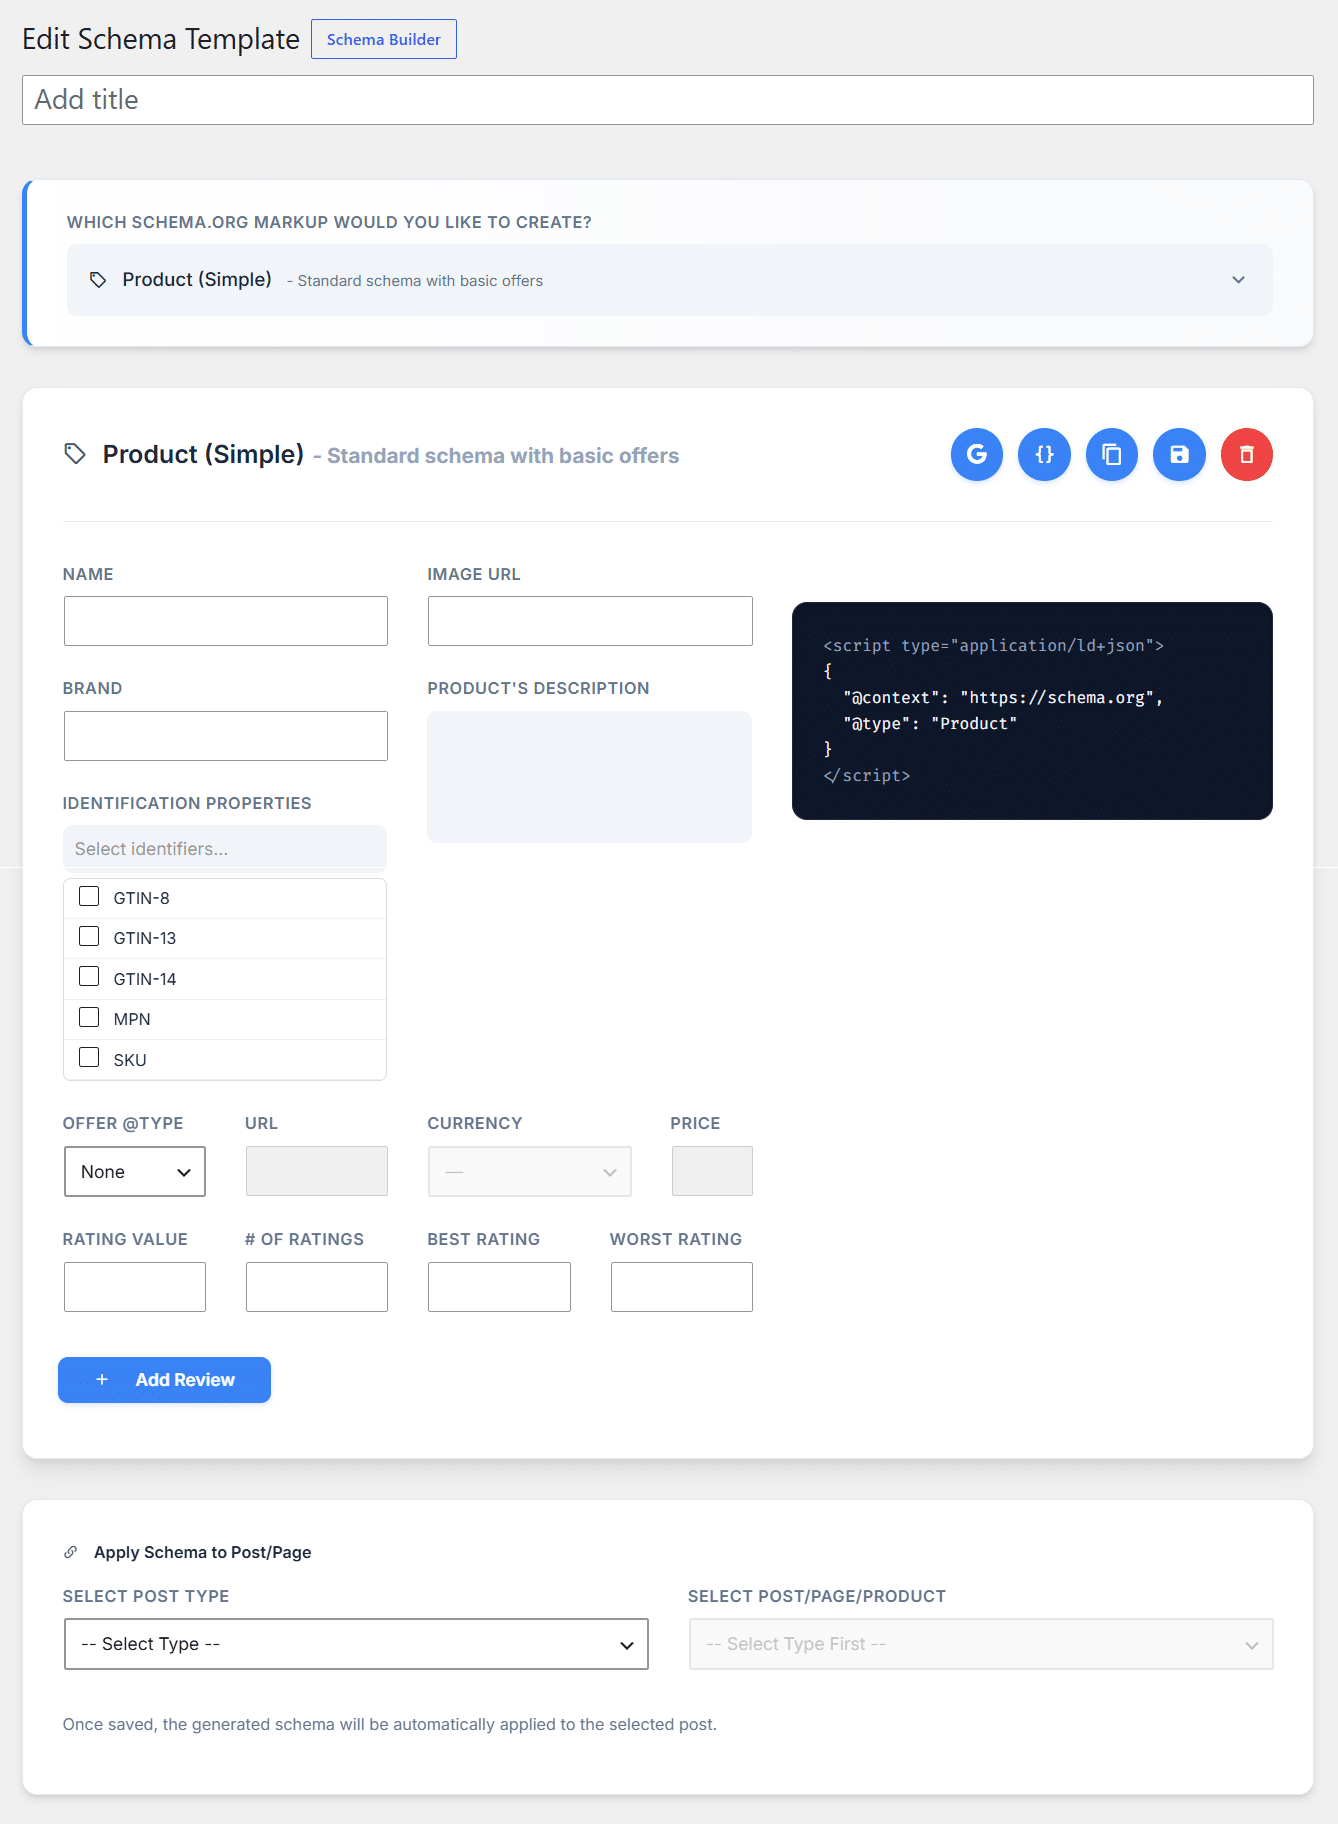Click the tag icon beside Product (Simple) heading
Screen dimensions: 1338x1824
(75, 454)
